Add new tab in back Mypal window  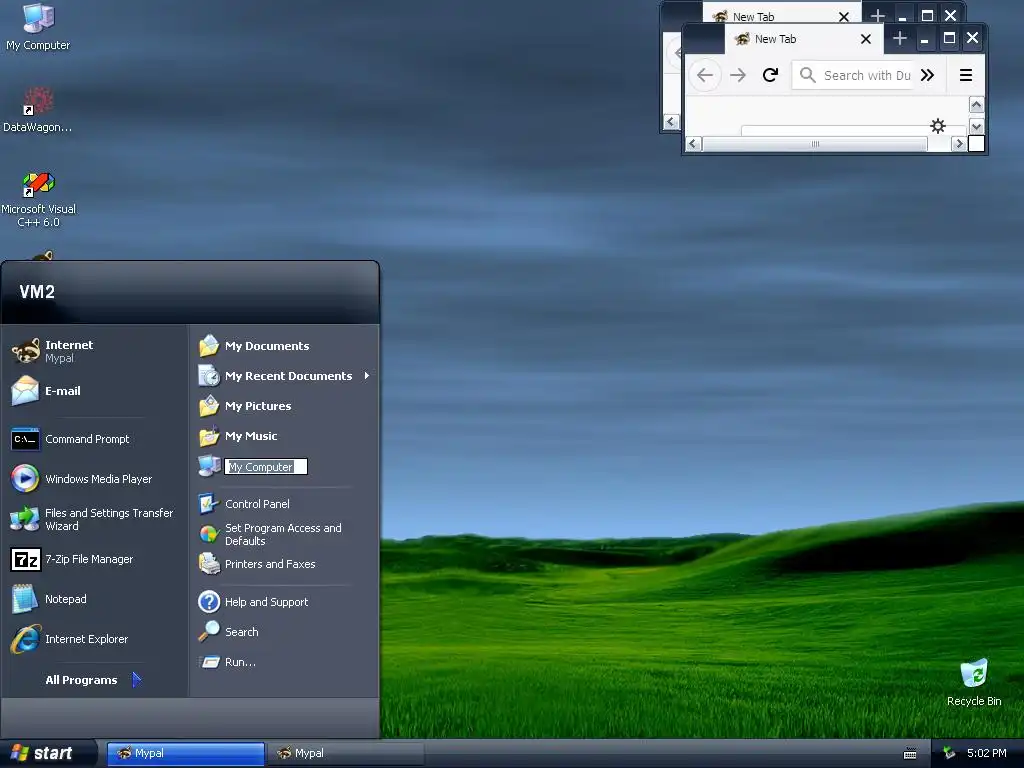[878, 15]
